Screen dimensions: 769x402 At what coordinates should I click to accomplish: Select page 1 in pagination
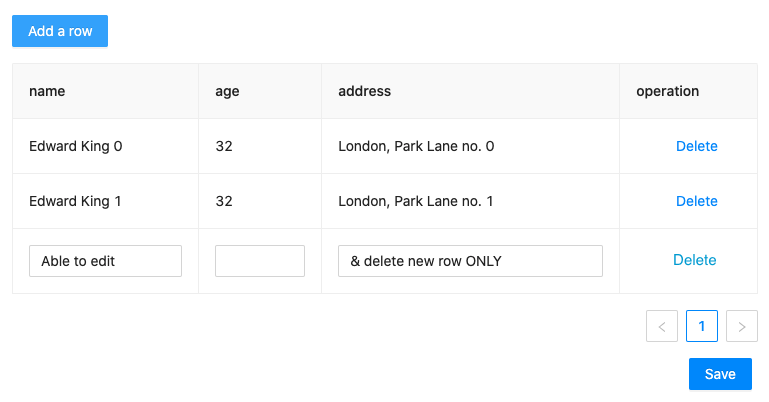tap(702, 326)
